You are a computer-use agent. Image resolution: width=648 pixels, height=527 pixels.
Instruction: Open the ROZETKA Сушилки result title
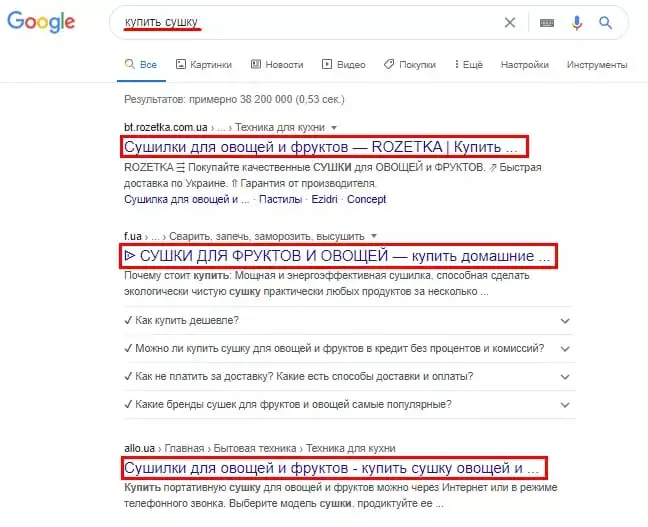pyautogui.click(x=321, y=147)
